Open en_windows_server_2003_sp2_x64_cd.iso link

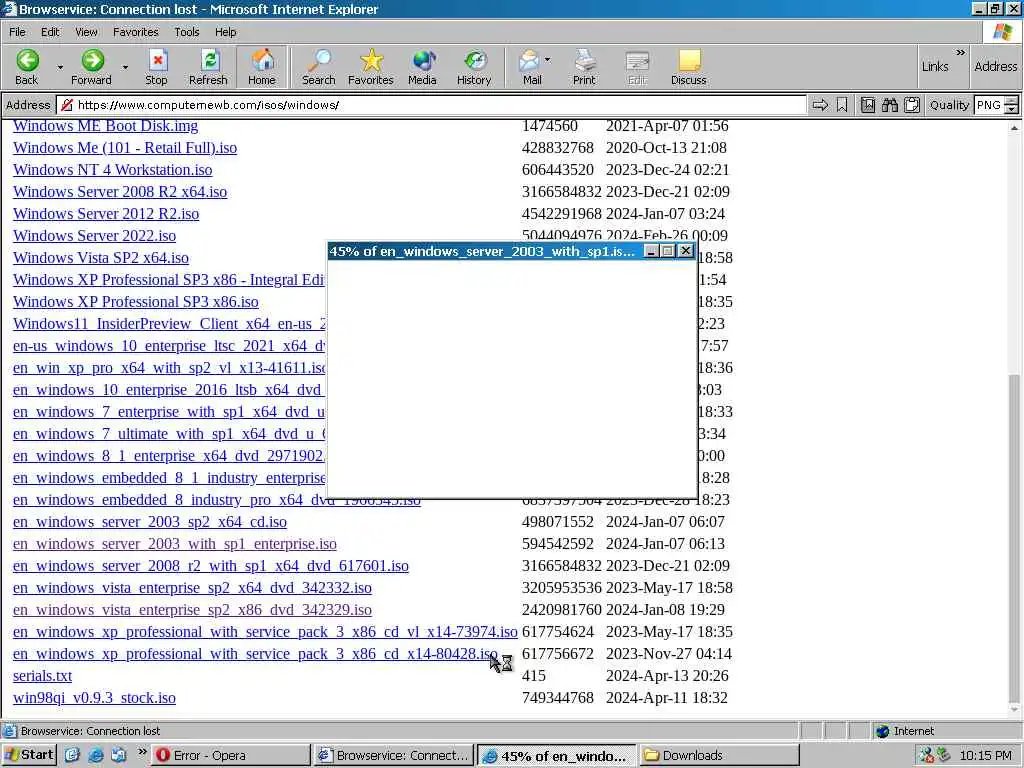point(150,522)
